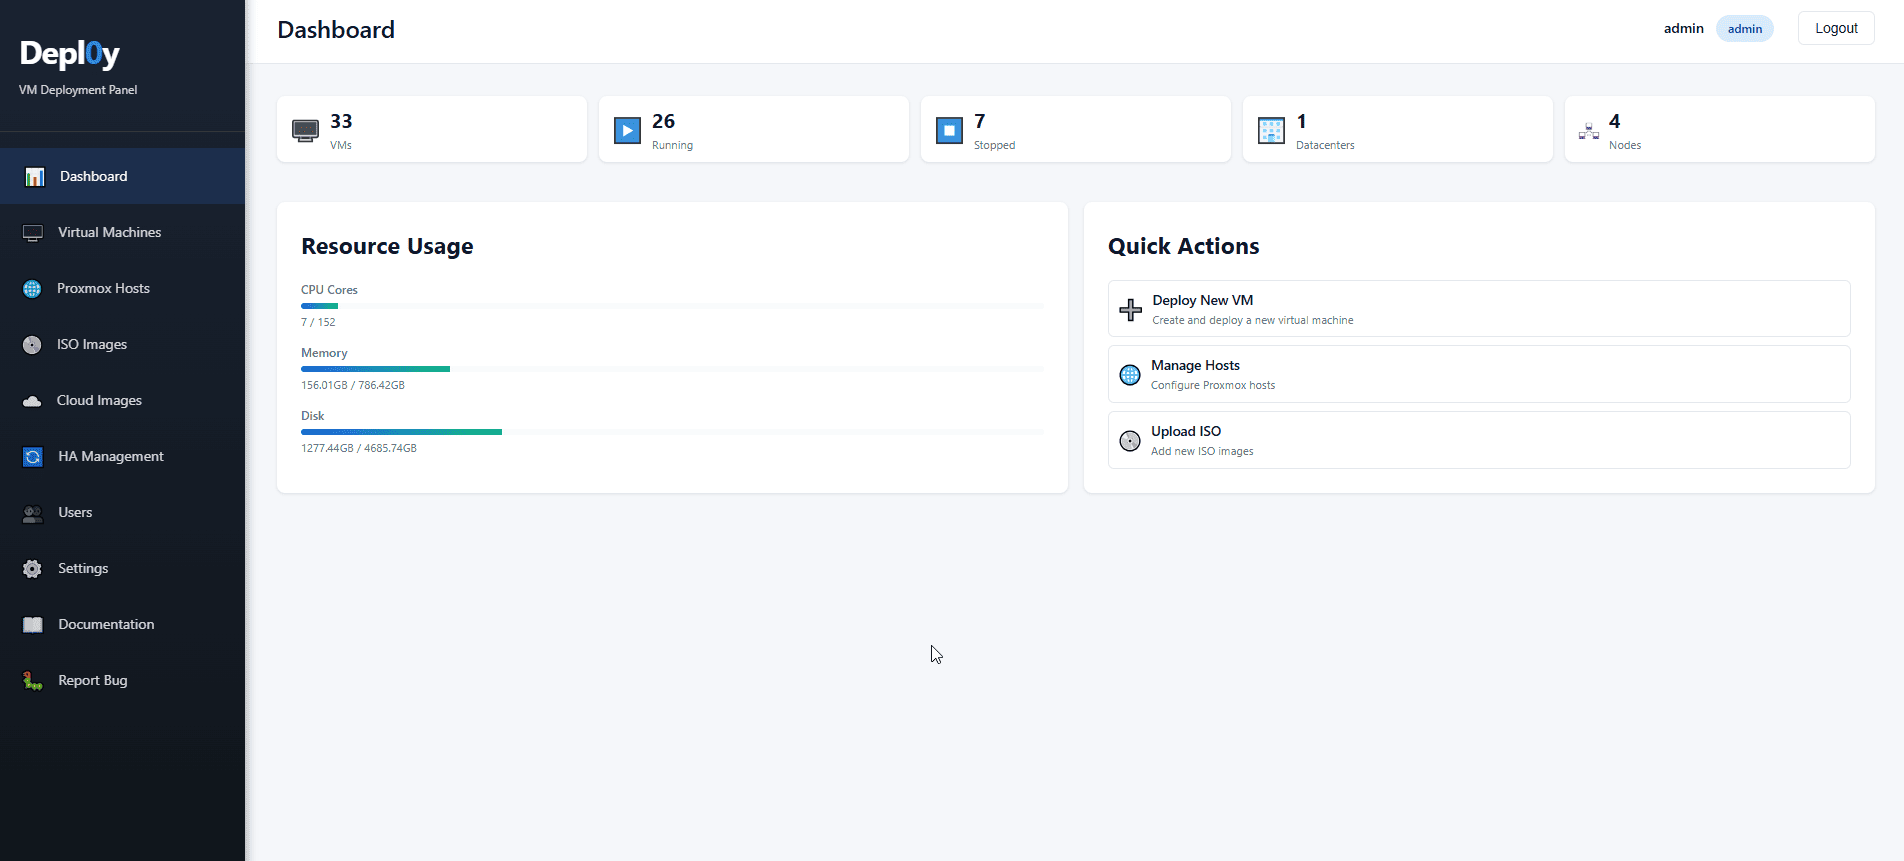Image resolution: width=1904 pixels, height=861 pixels.
Task: Click the Settings gear icon
Action: coord(33,569)
